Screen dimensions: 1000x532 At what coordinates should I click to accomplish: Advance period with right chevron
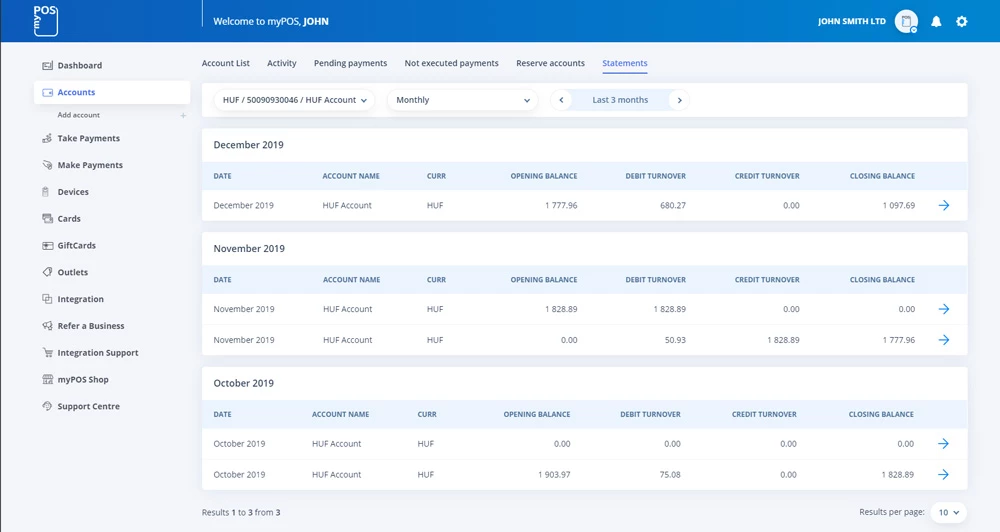pyautogui.click(x=679, y=100)
